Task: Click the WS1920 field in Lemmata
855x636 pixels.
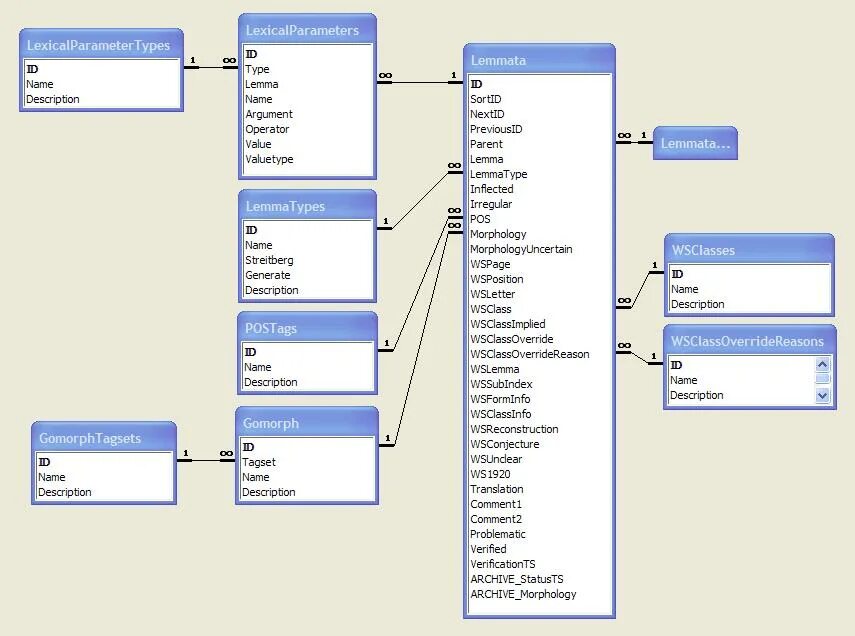Action: tap(540, 474)
